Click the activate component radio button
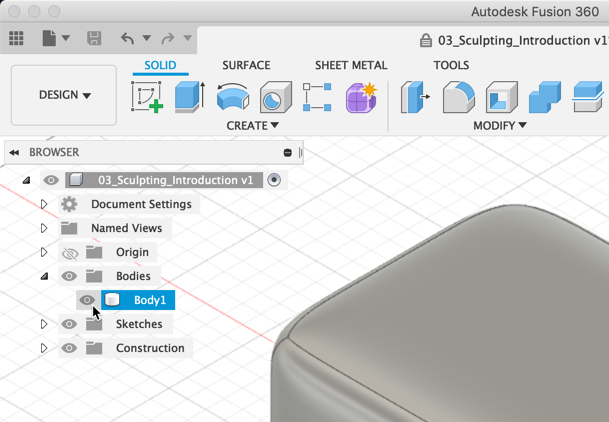Image resolution: width=609 pixels, height=422 pixels. tap(274, 180)
